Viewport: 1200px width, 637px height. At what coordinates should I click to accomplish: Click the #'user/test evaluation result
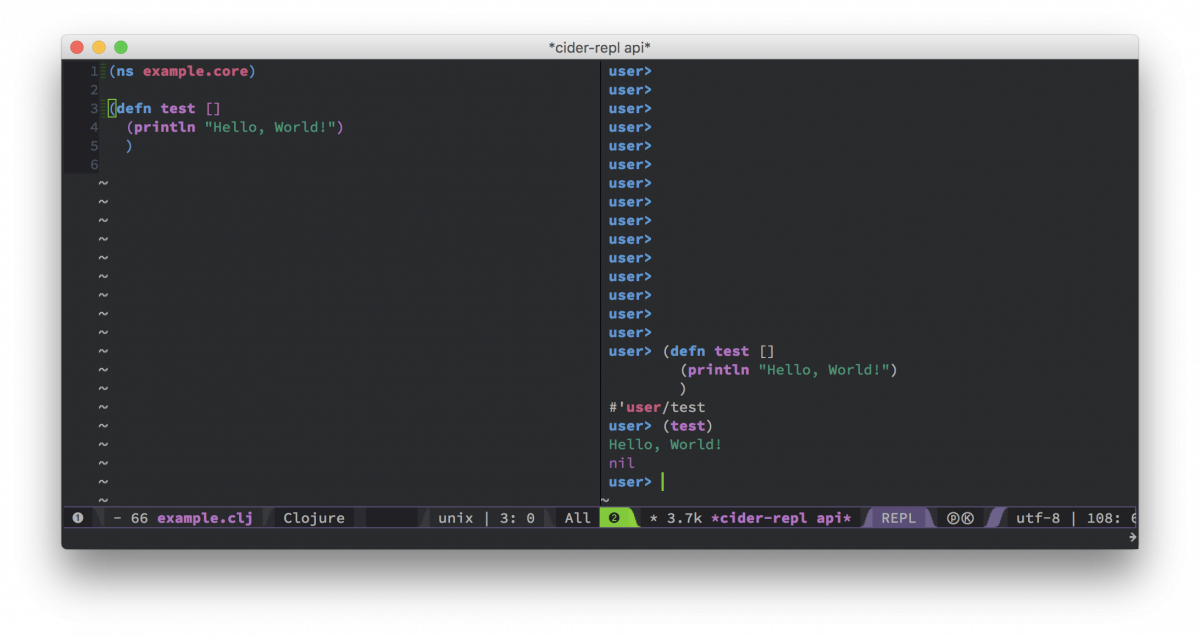(656, 406)
